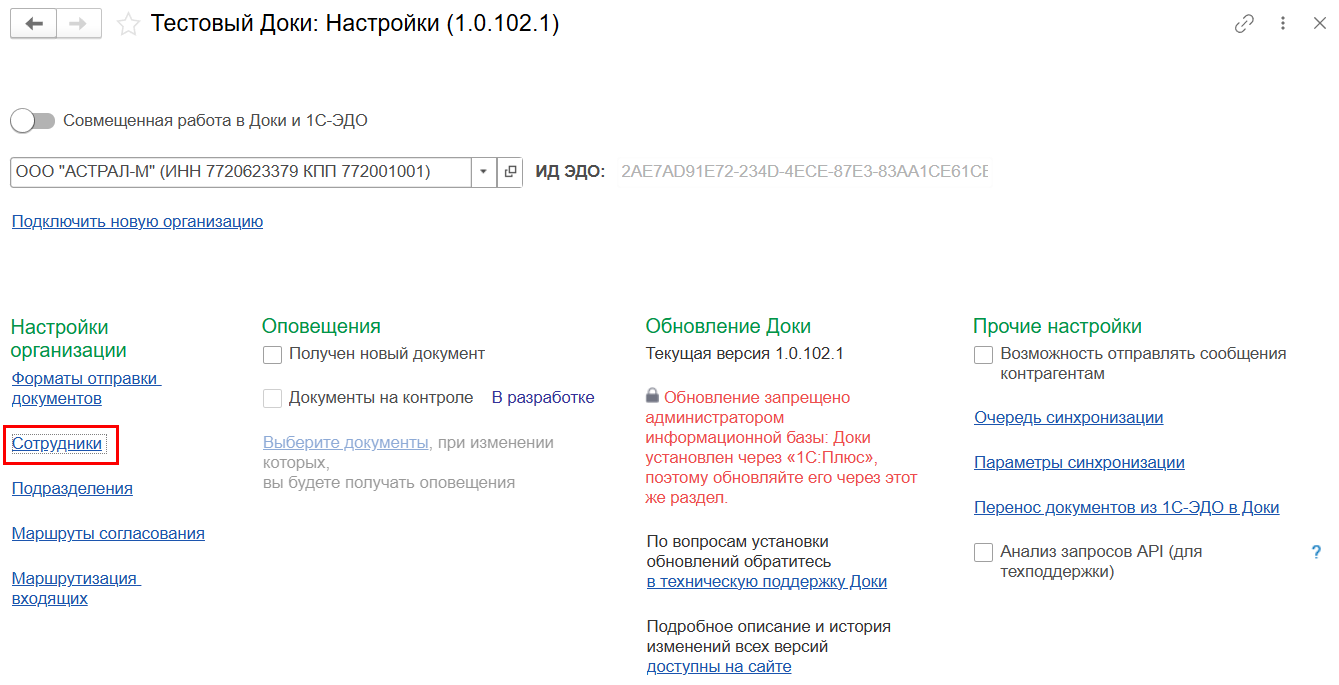The width and height of the screenshot is (1339, 685).
Task: Close the Настройки window
Action: click(1319, 24)
